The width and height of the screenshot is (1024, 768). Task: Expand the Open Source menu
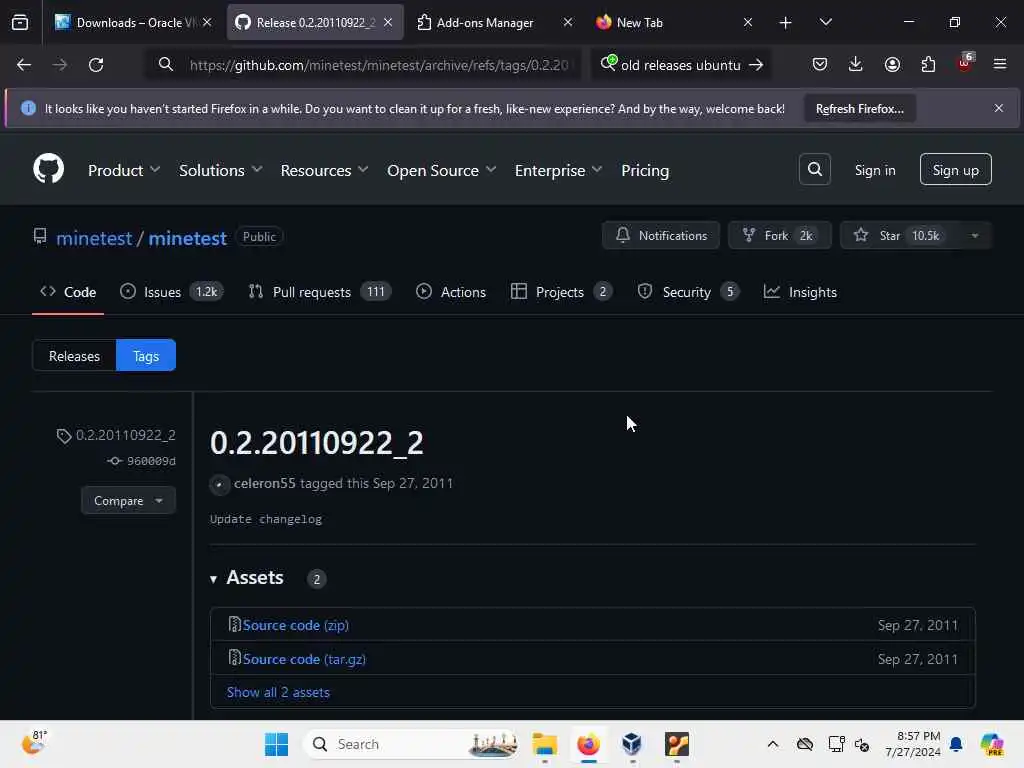click(x=441, y=170)
